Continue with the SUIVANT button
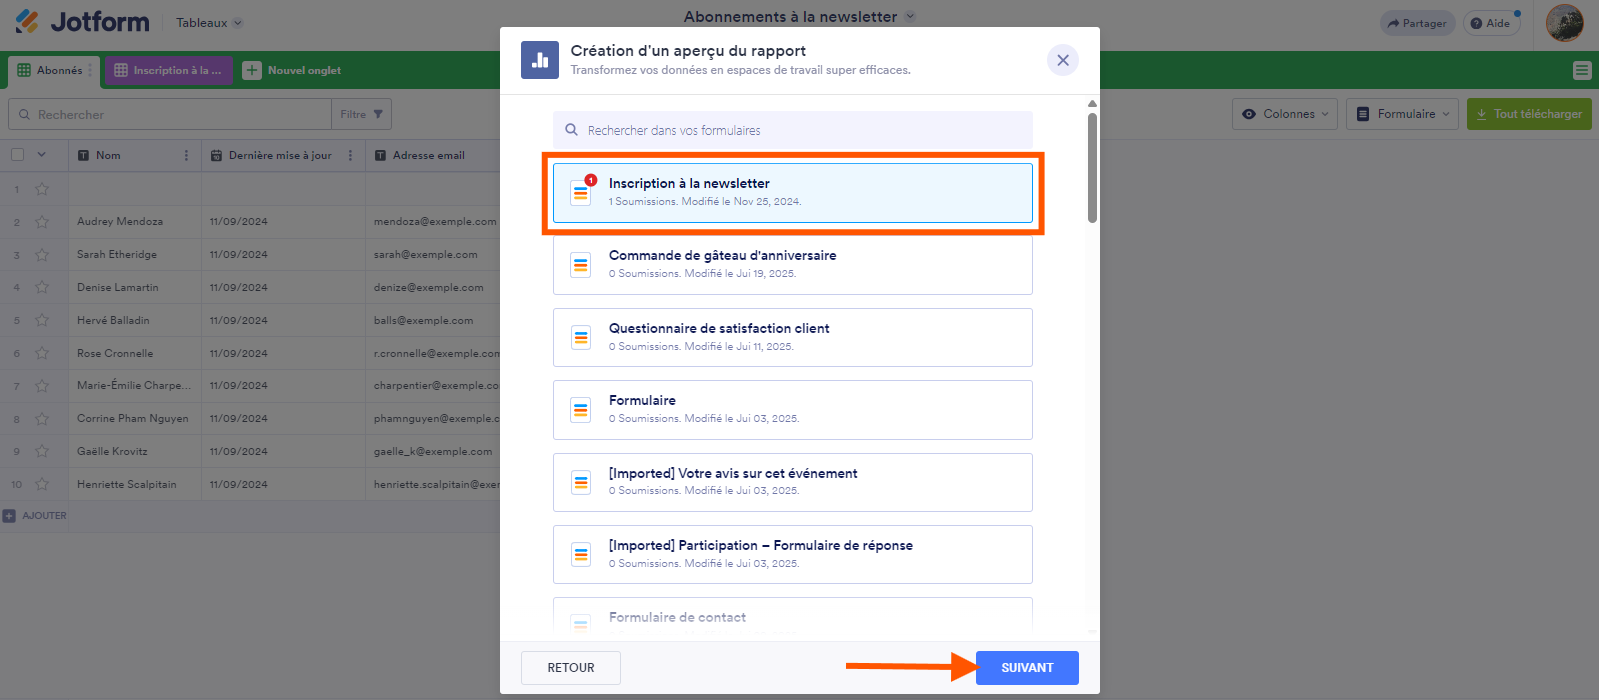Image resolution: width=1599 pixels, height=700 pixels. coord(1027,668)
